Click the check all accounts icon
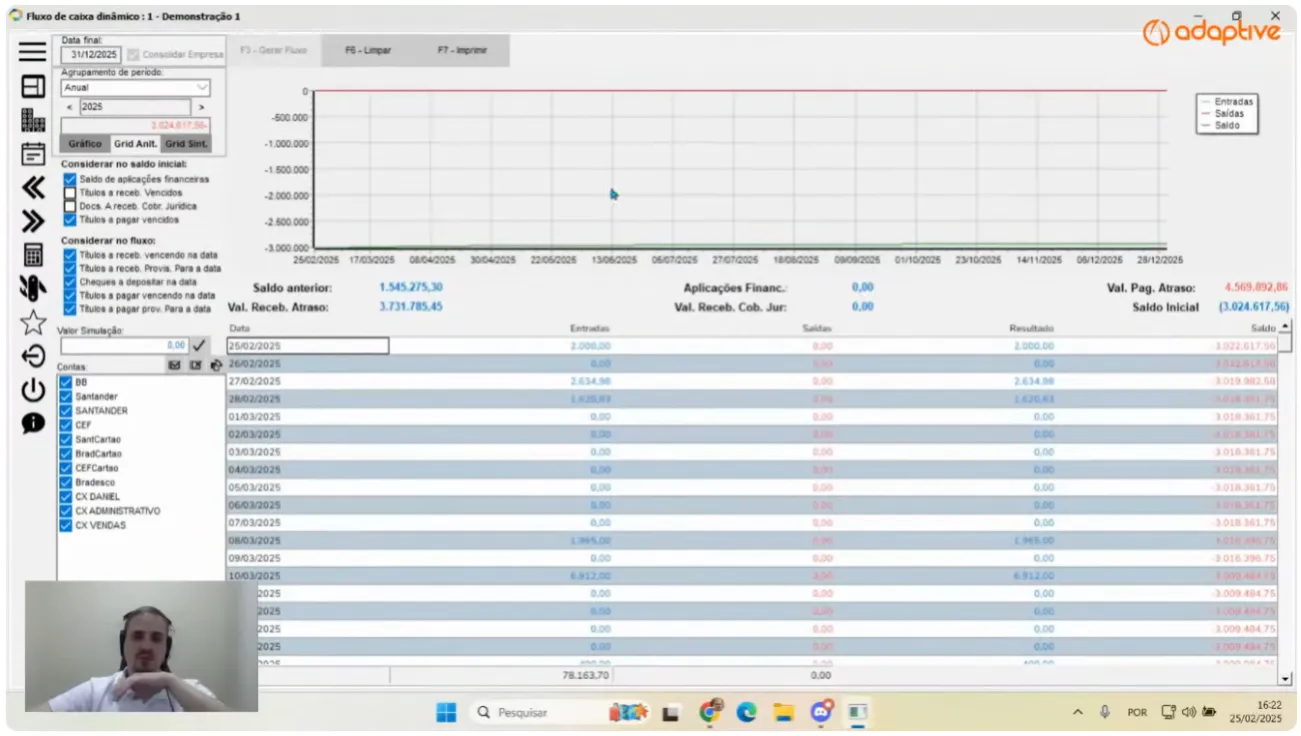 pos(174,366)
